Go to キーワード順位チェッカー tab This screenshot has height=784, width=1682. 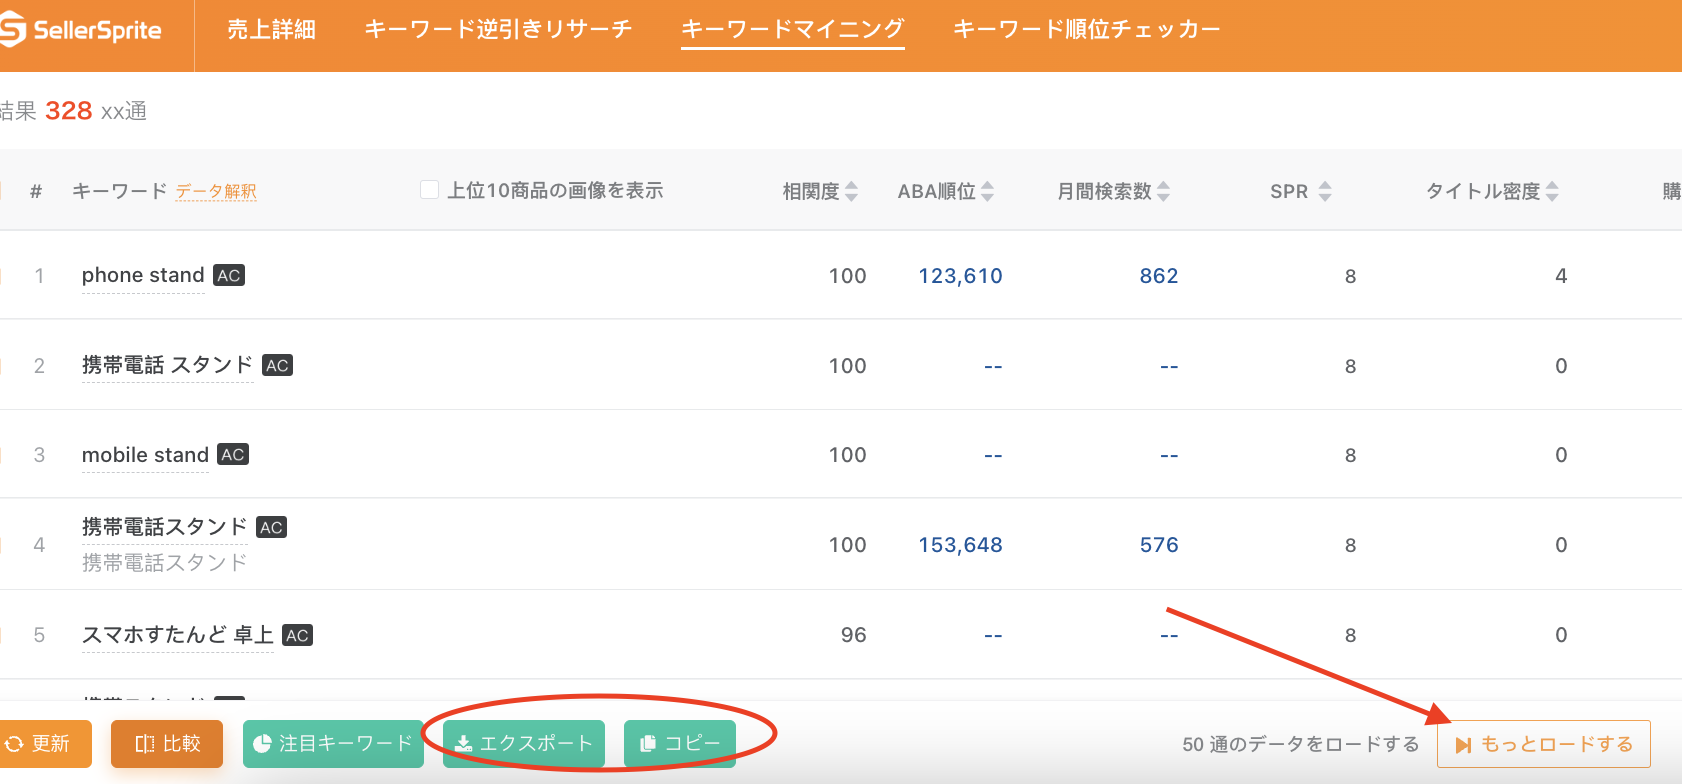(x=1087, y=30)
